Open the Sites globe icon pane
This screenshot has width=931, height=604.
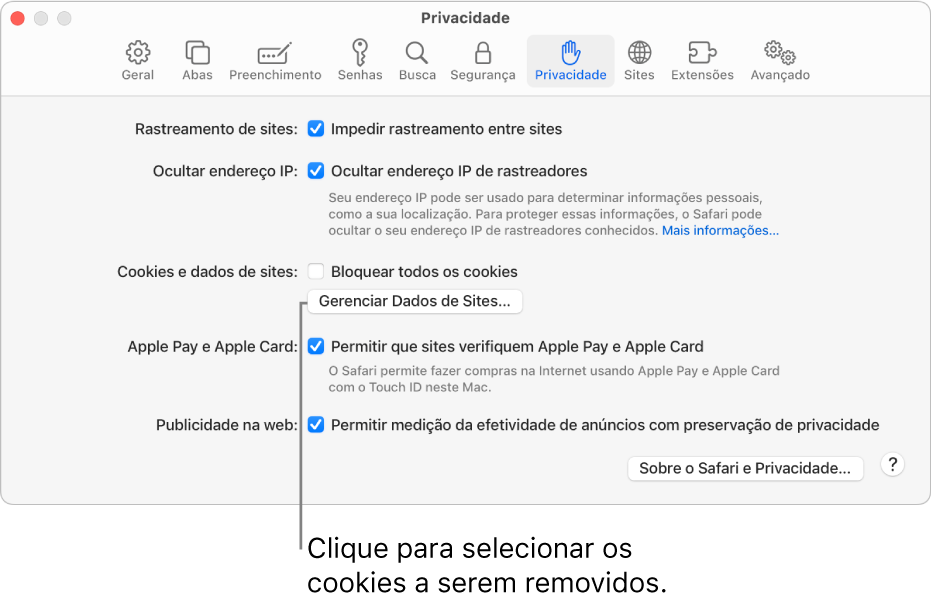[639, 61]
